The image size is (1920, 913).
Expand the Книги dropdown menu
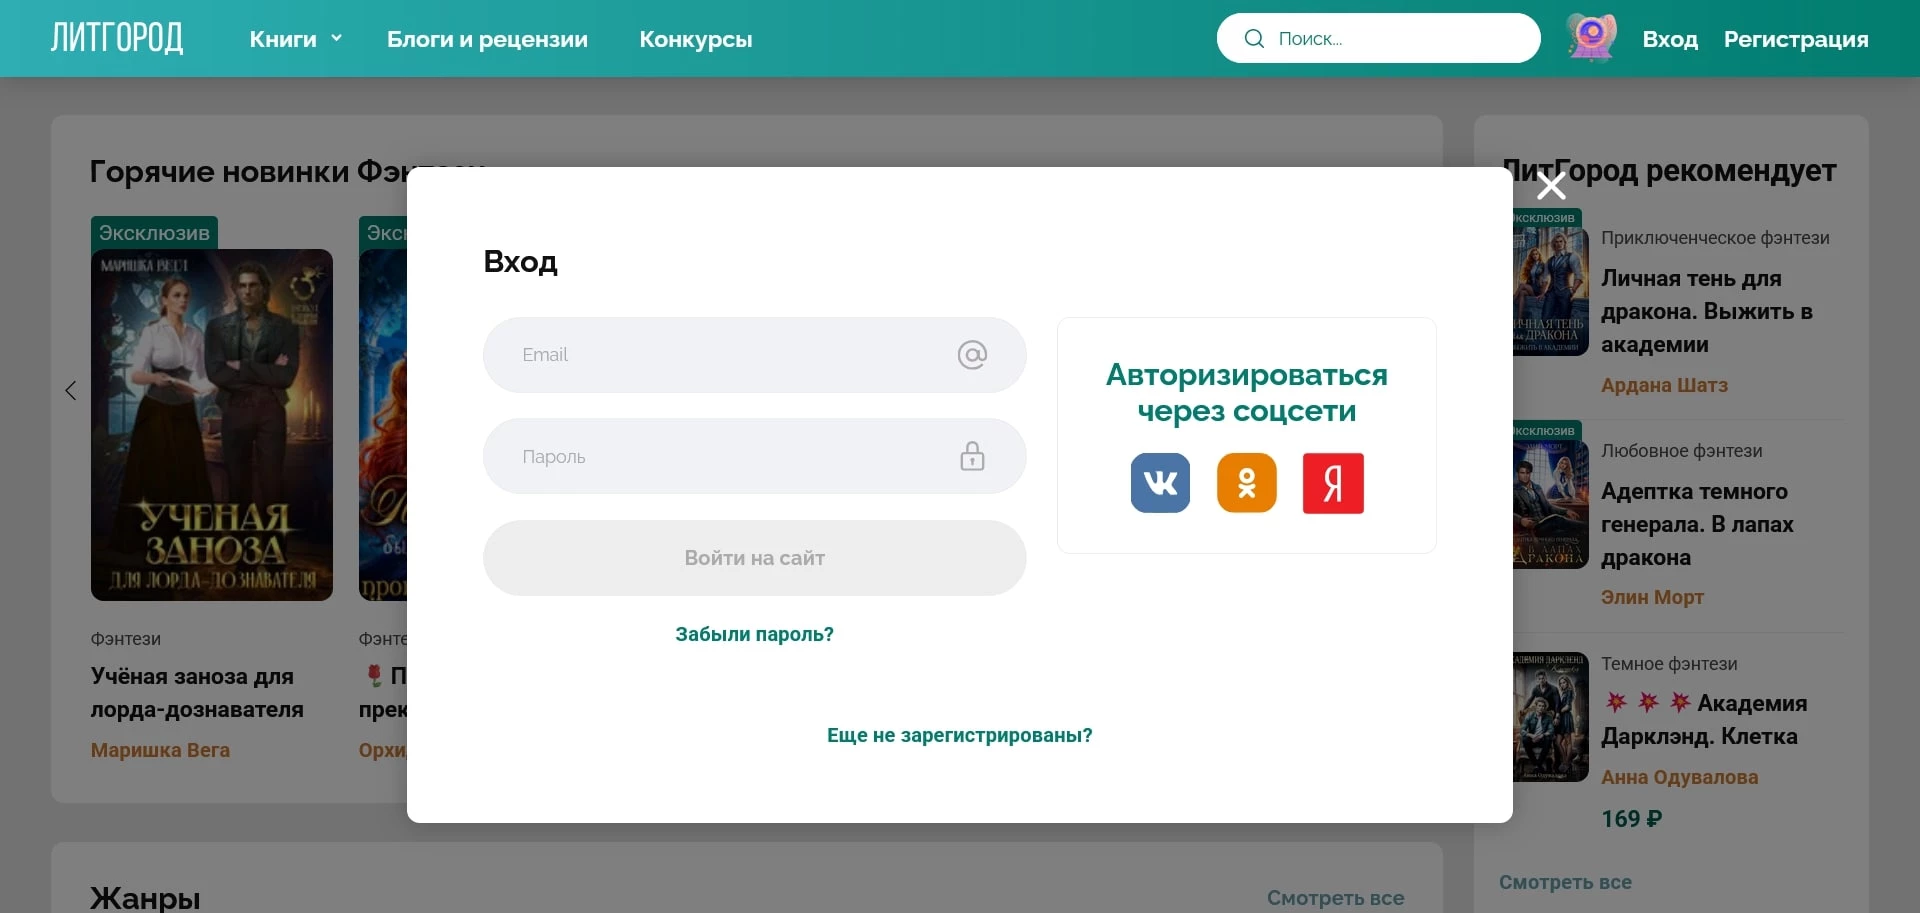pyautogui.click(x=294, y=39)
